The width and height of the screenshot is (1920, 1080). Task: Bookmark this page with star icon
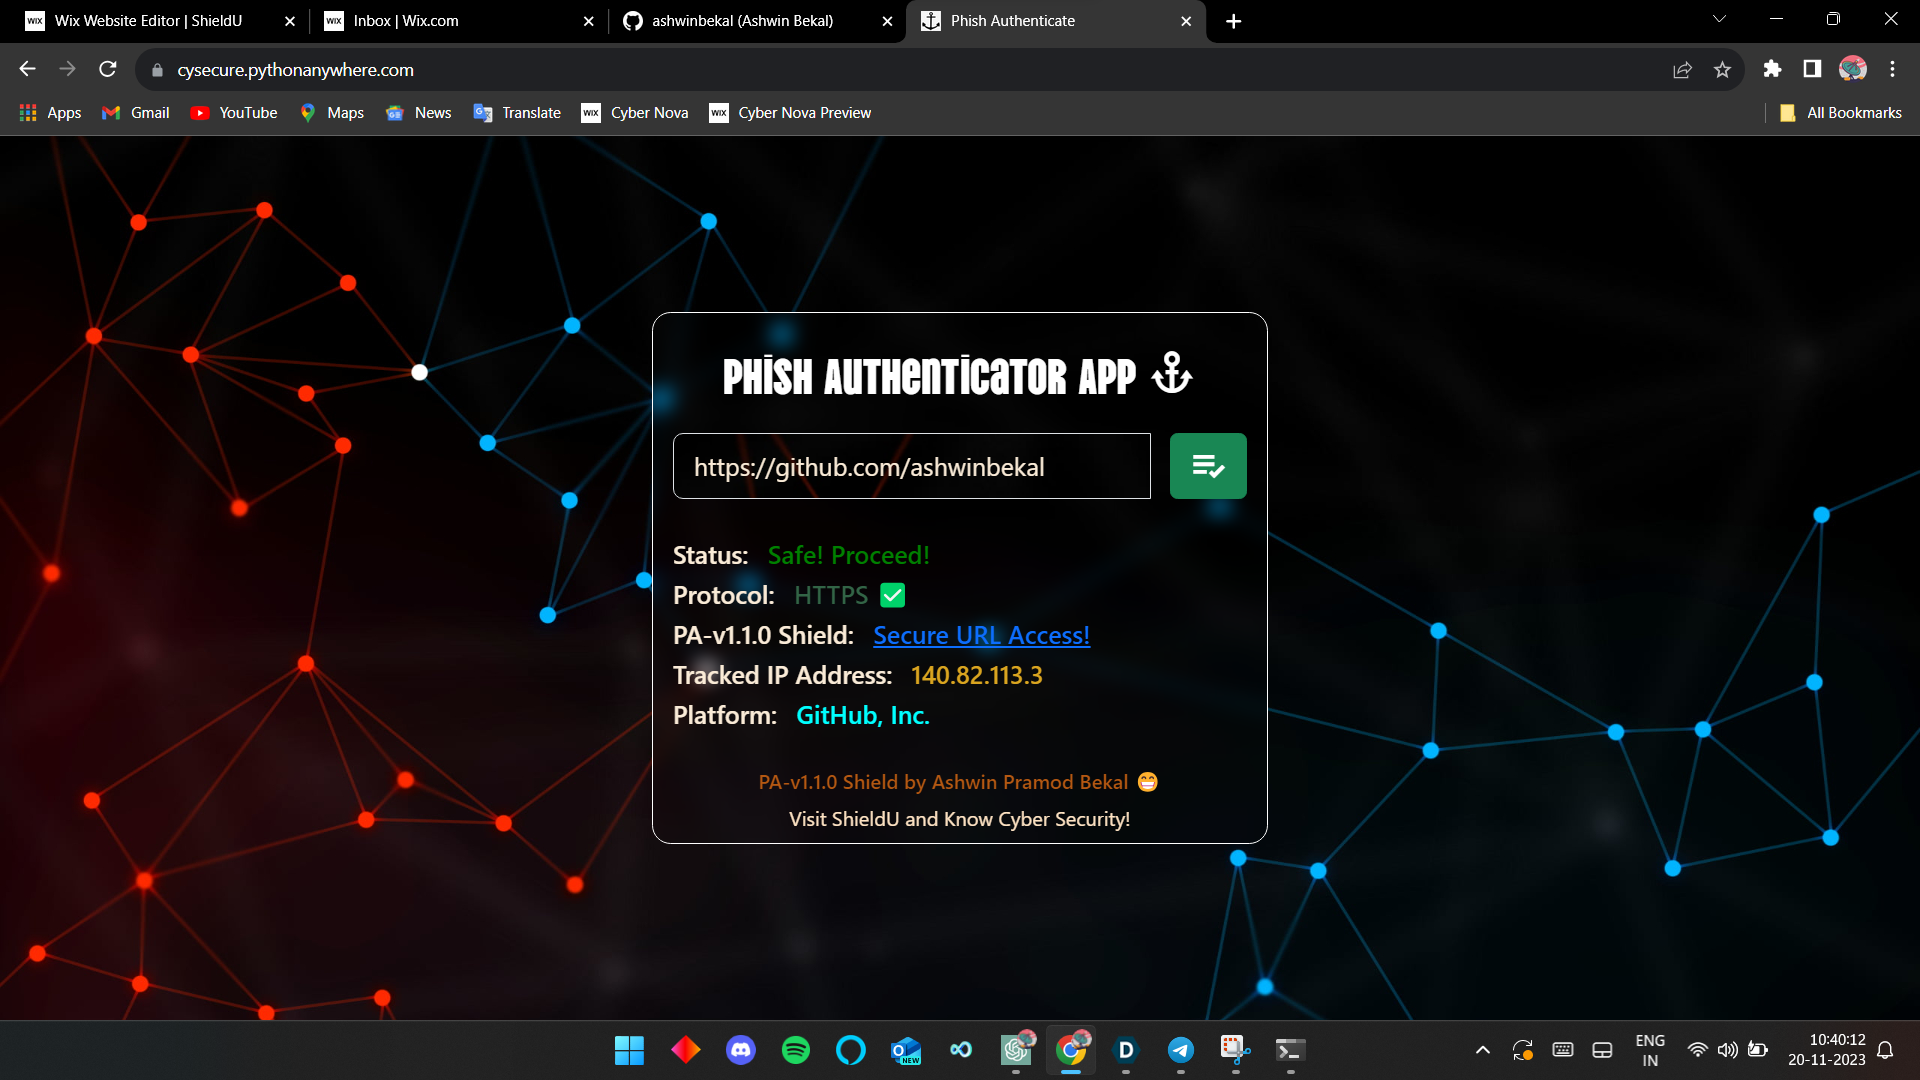pos(1722,69)
